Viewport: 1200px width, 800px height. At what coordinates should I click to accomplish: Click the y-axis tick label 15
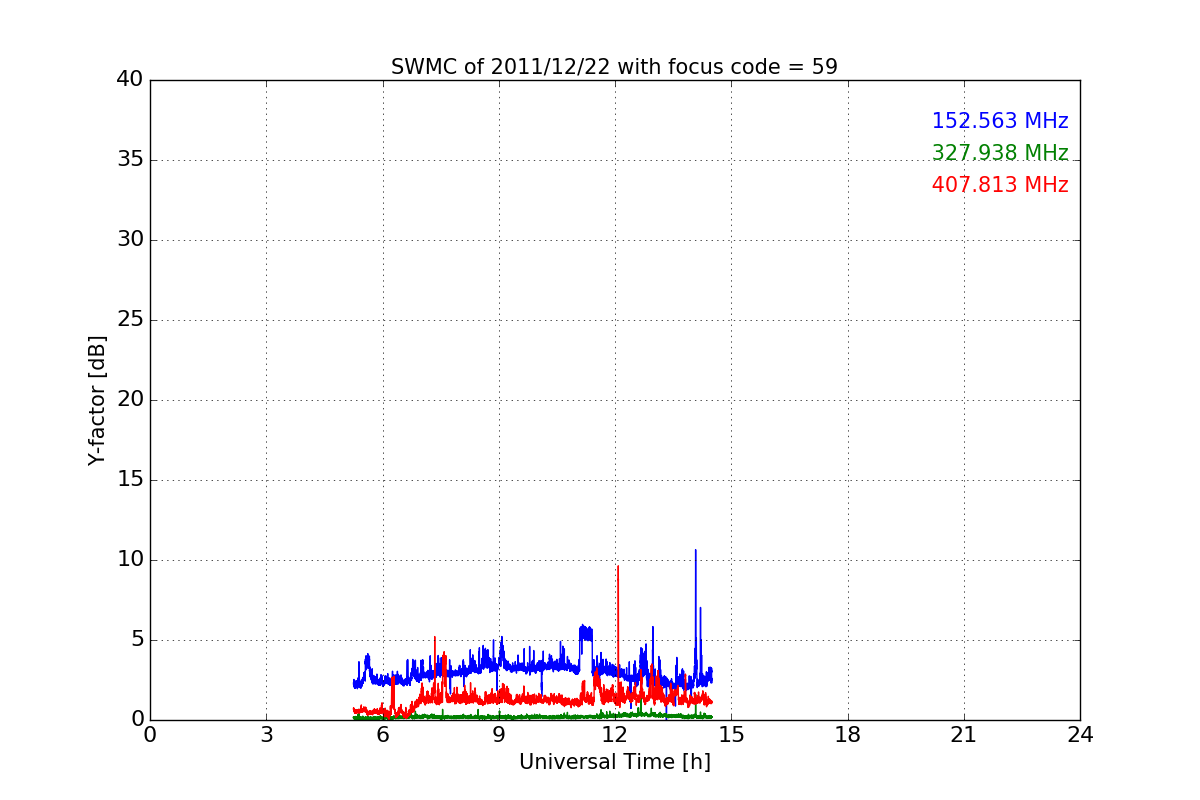pos(131,479)
